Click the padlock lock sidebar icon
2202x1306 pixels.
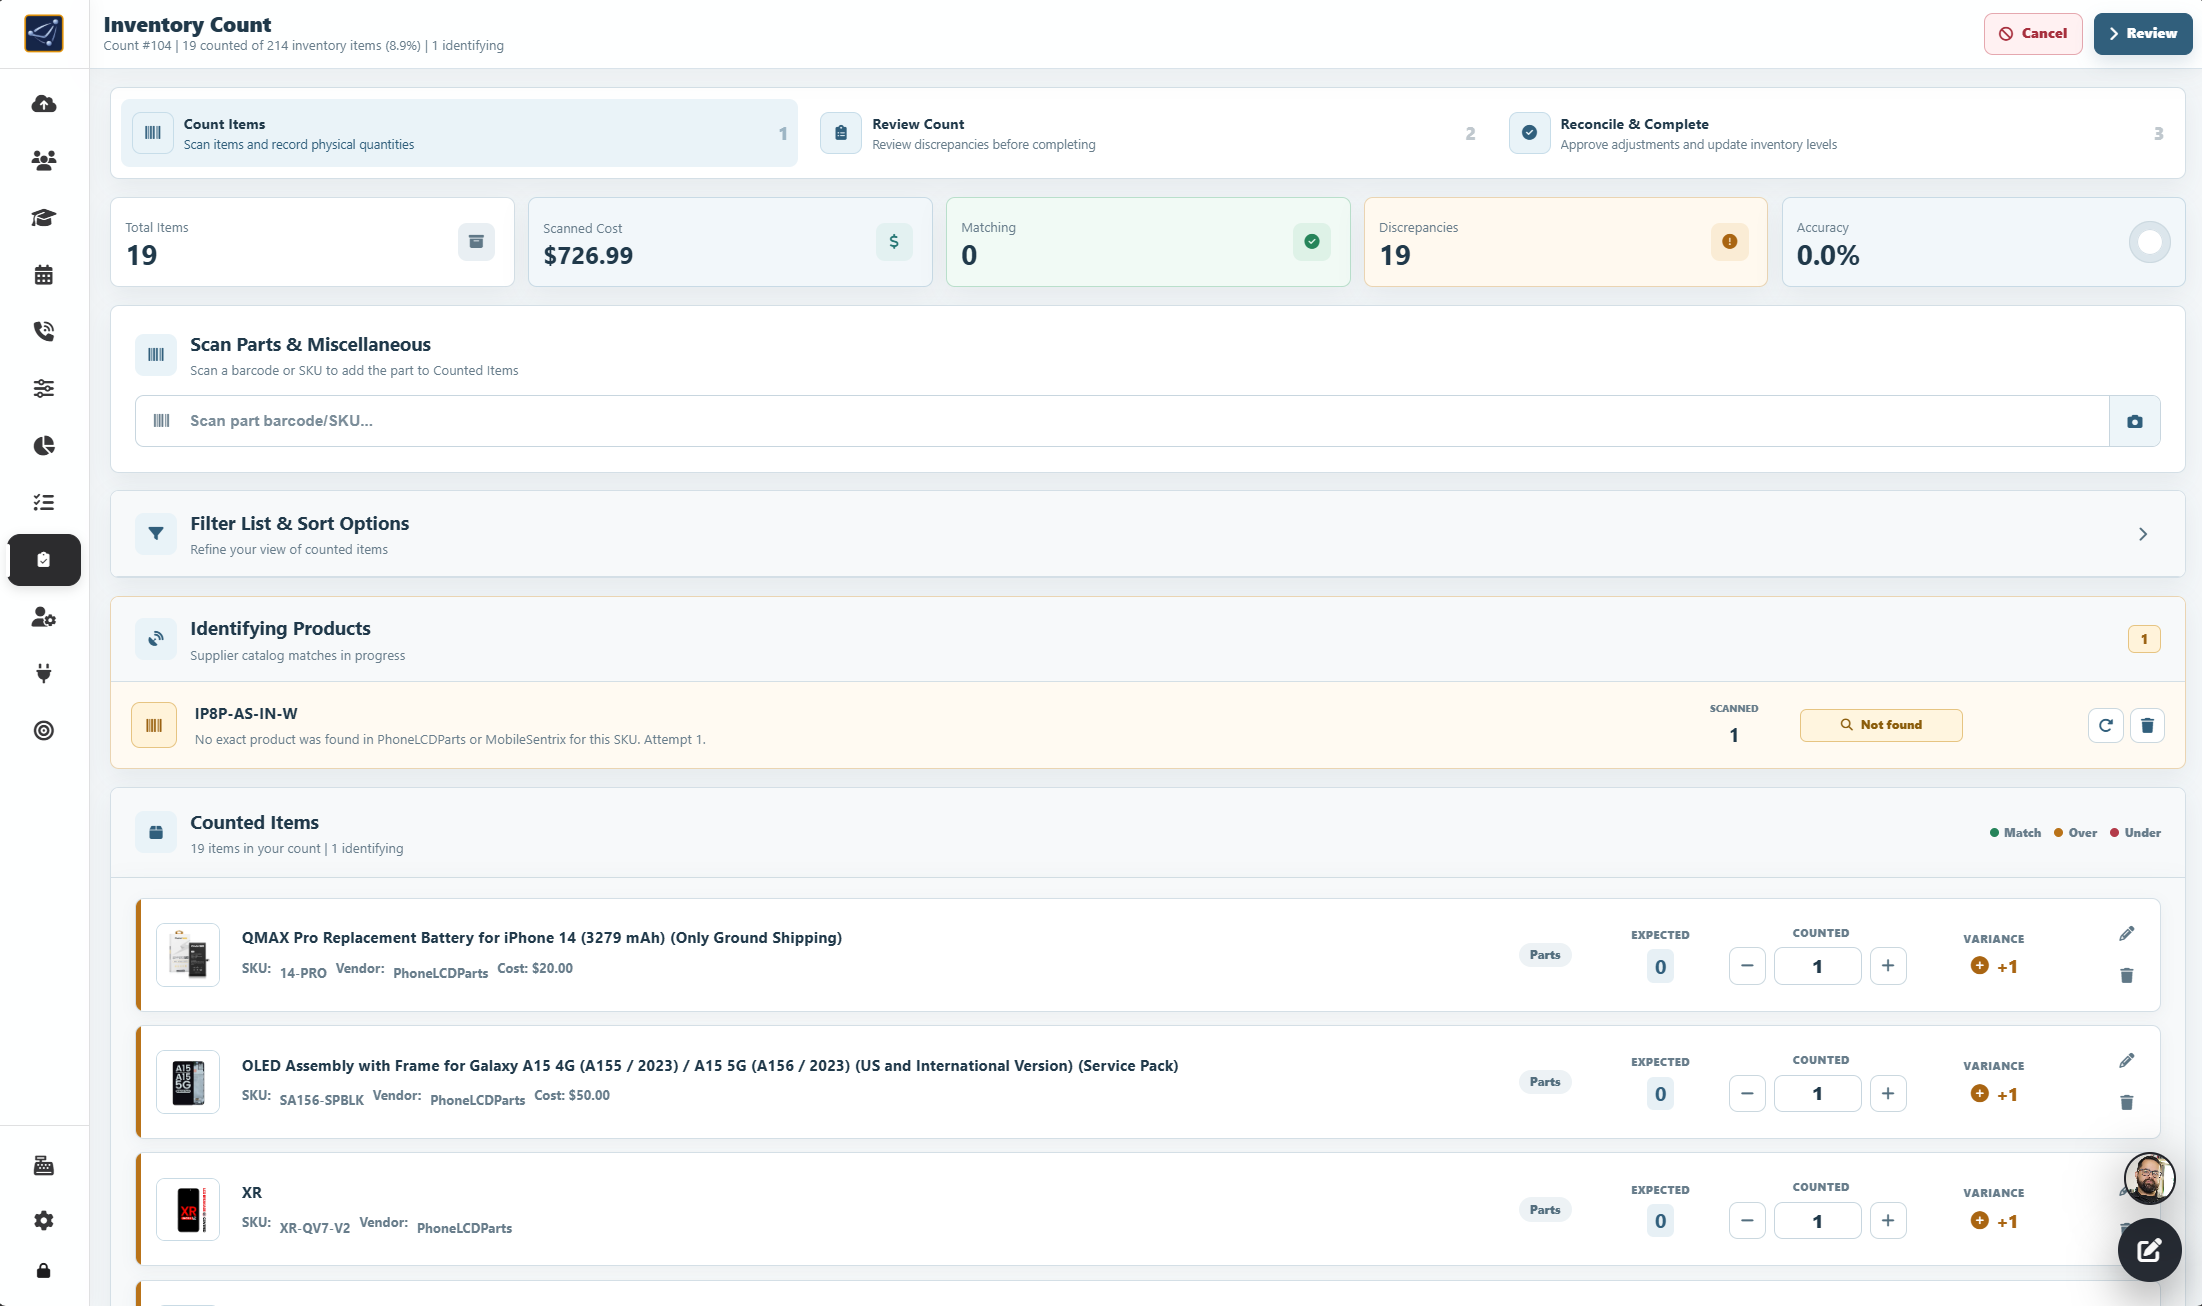coord(44,1271)
